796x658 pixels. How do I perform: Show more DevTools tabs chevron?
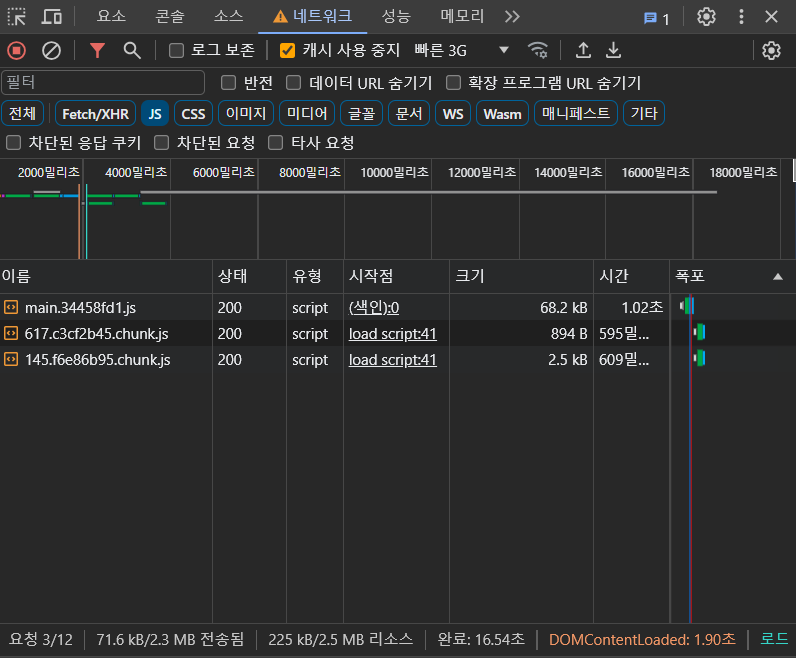(512, 17)
